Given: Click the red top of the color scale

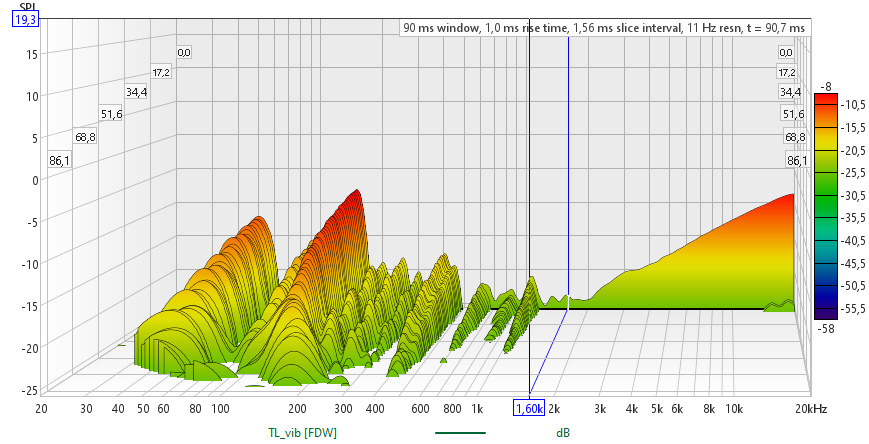Looking at the screenshot, I should [x=826, y=98].
